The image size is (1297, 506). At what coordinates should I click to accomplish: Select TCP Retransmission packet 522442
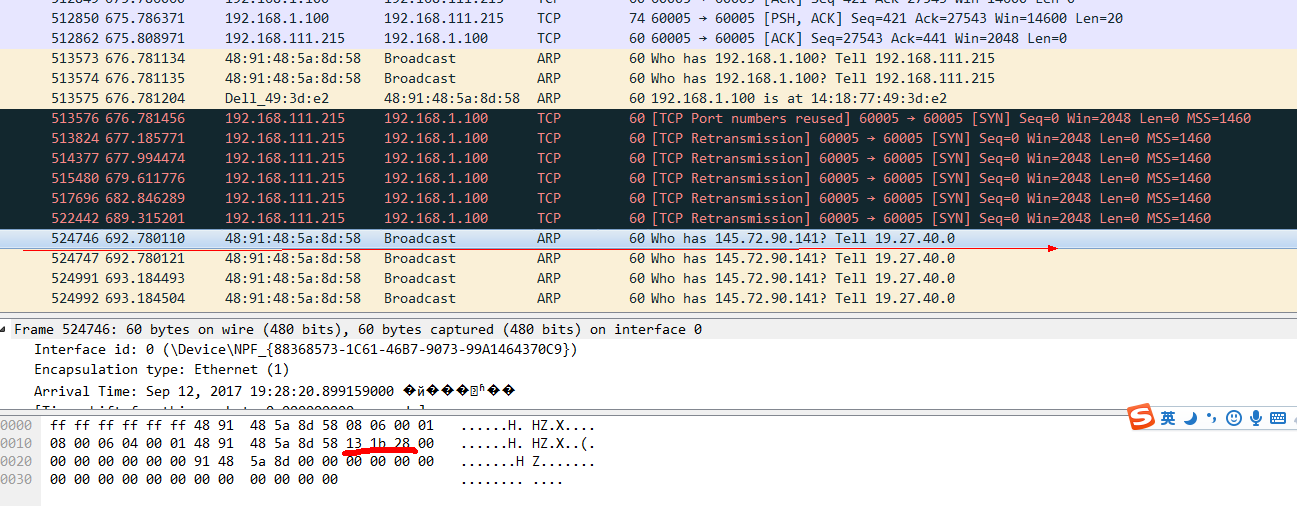pos(648,218)
